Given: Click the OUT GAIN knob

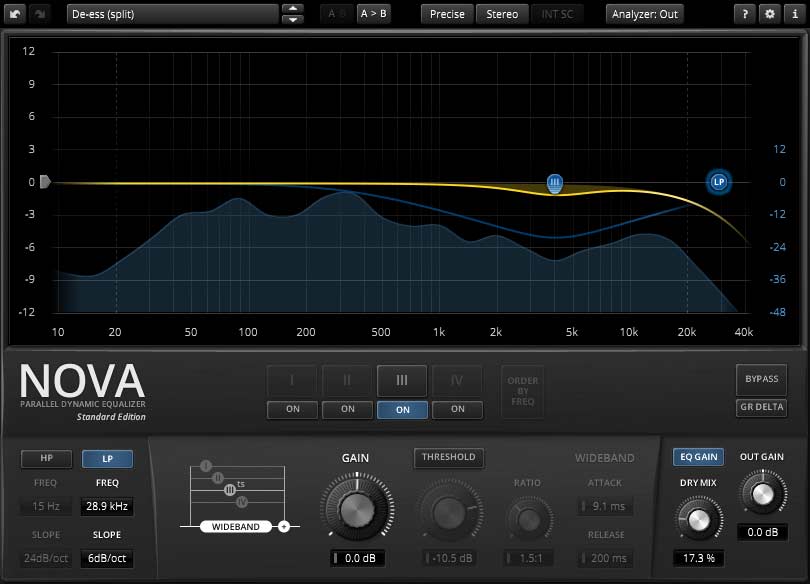Looking at the screenshot, I should pyautogui.click(x=763, y=494).
